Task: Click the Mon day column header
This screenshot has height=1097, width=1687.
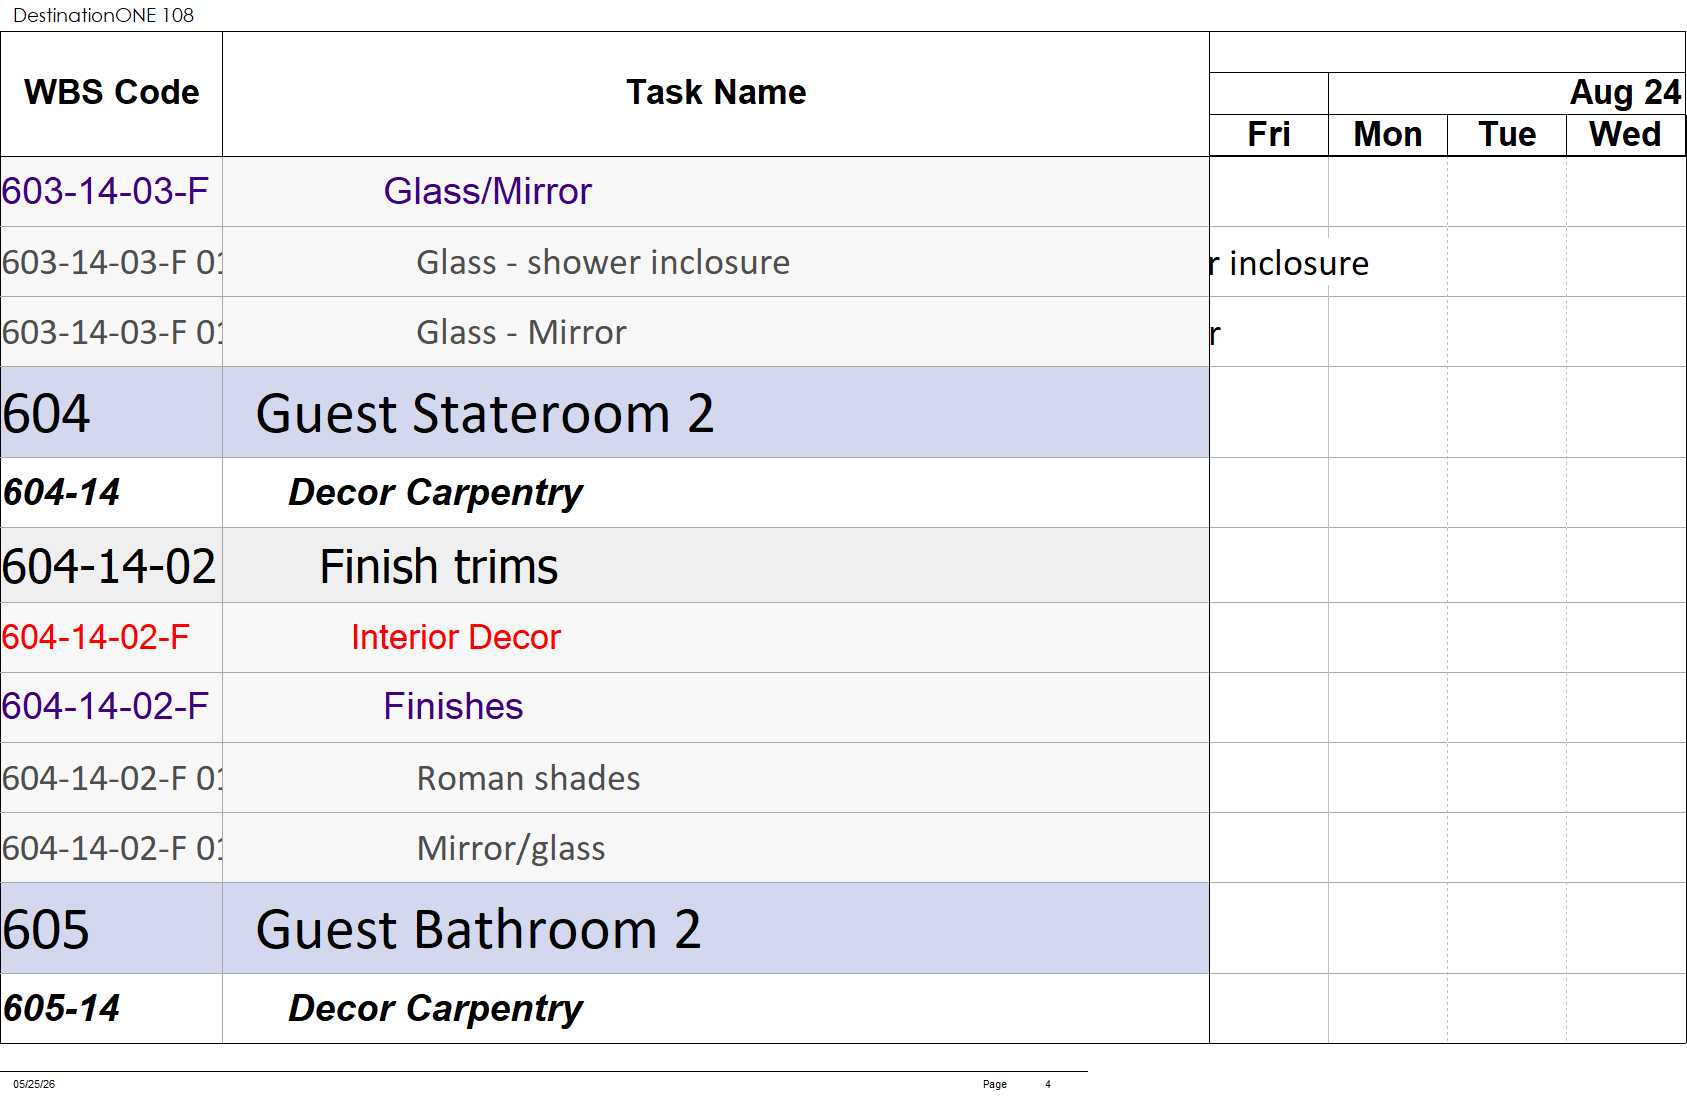Action: pyautogui.click(x=1388, y=135)
